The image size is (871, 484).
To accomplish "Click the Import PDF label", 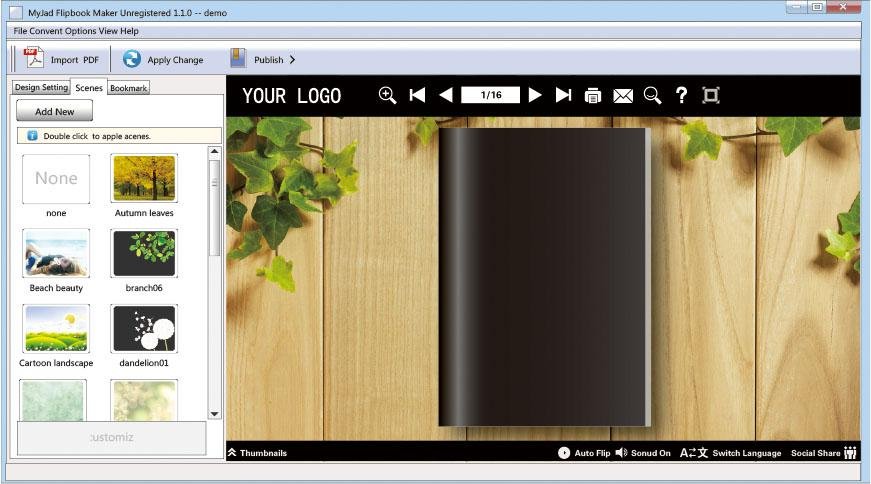I will click(x=74, y=60).
